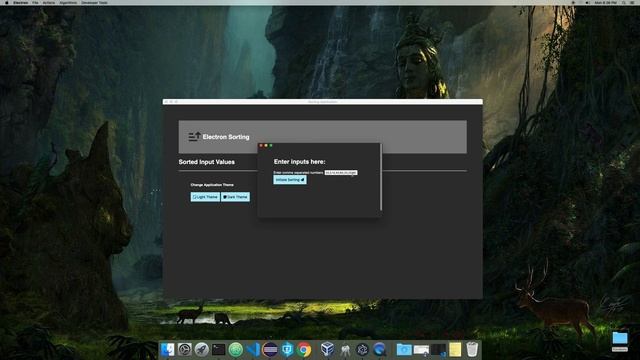The image size is (640, 360).
Task: Open the minimized dark window in dock
Action: pos(438,350)
